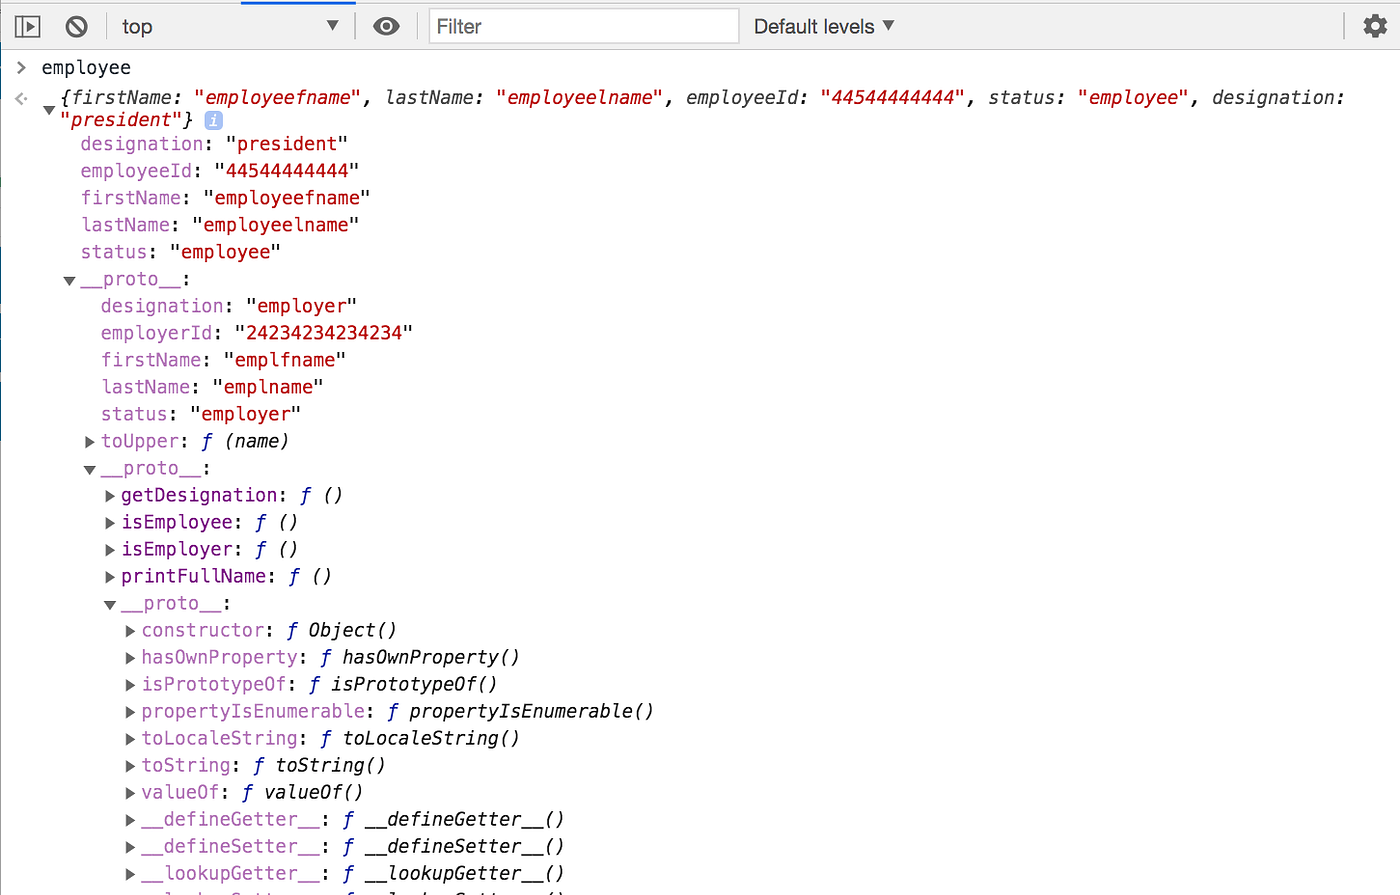Clear the console messages

click(76, 26)
